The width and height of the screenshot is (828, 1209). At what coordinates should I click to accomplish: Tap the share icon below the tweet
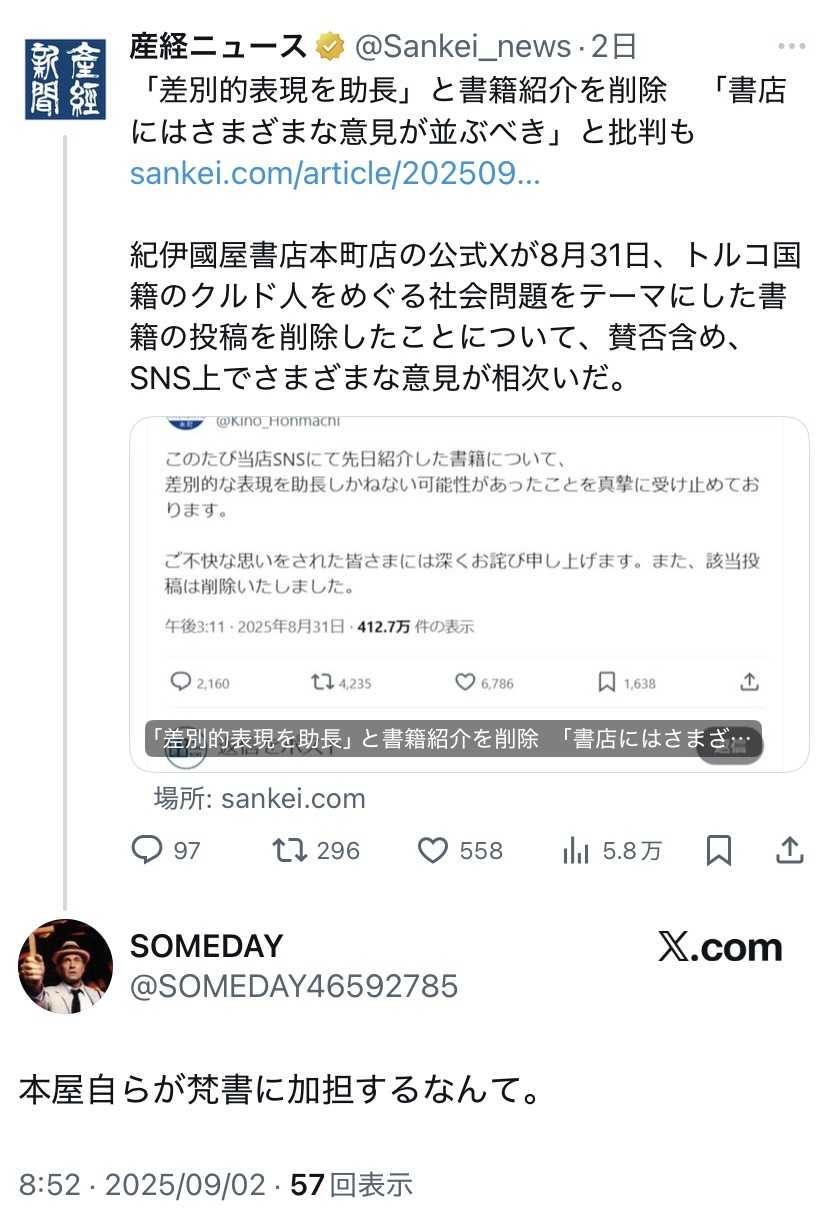coord(789,850)
